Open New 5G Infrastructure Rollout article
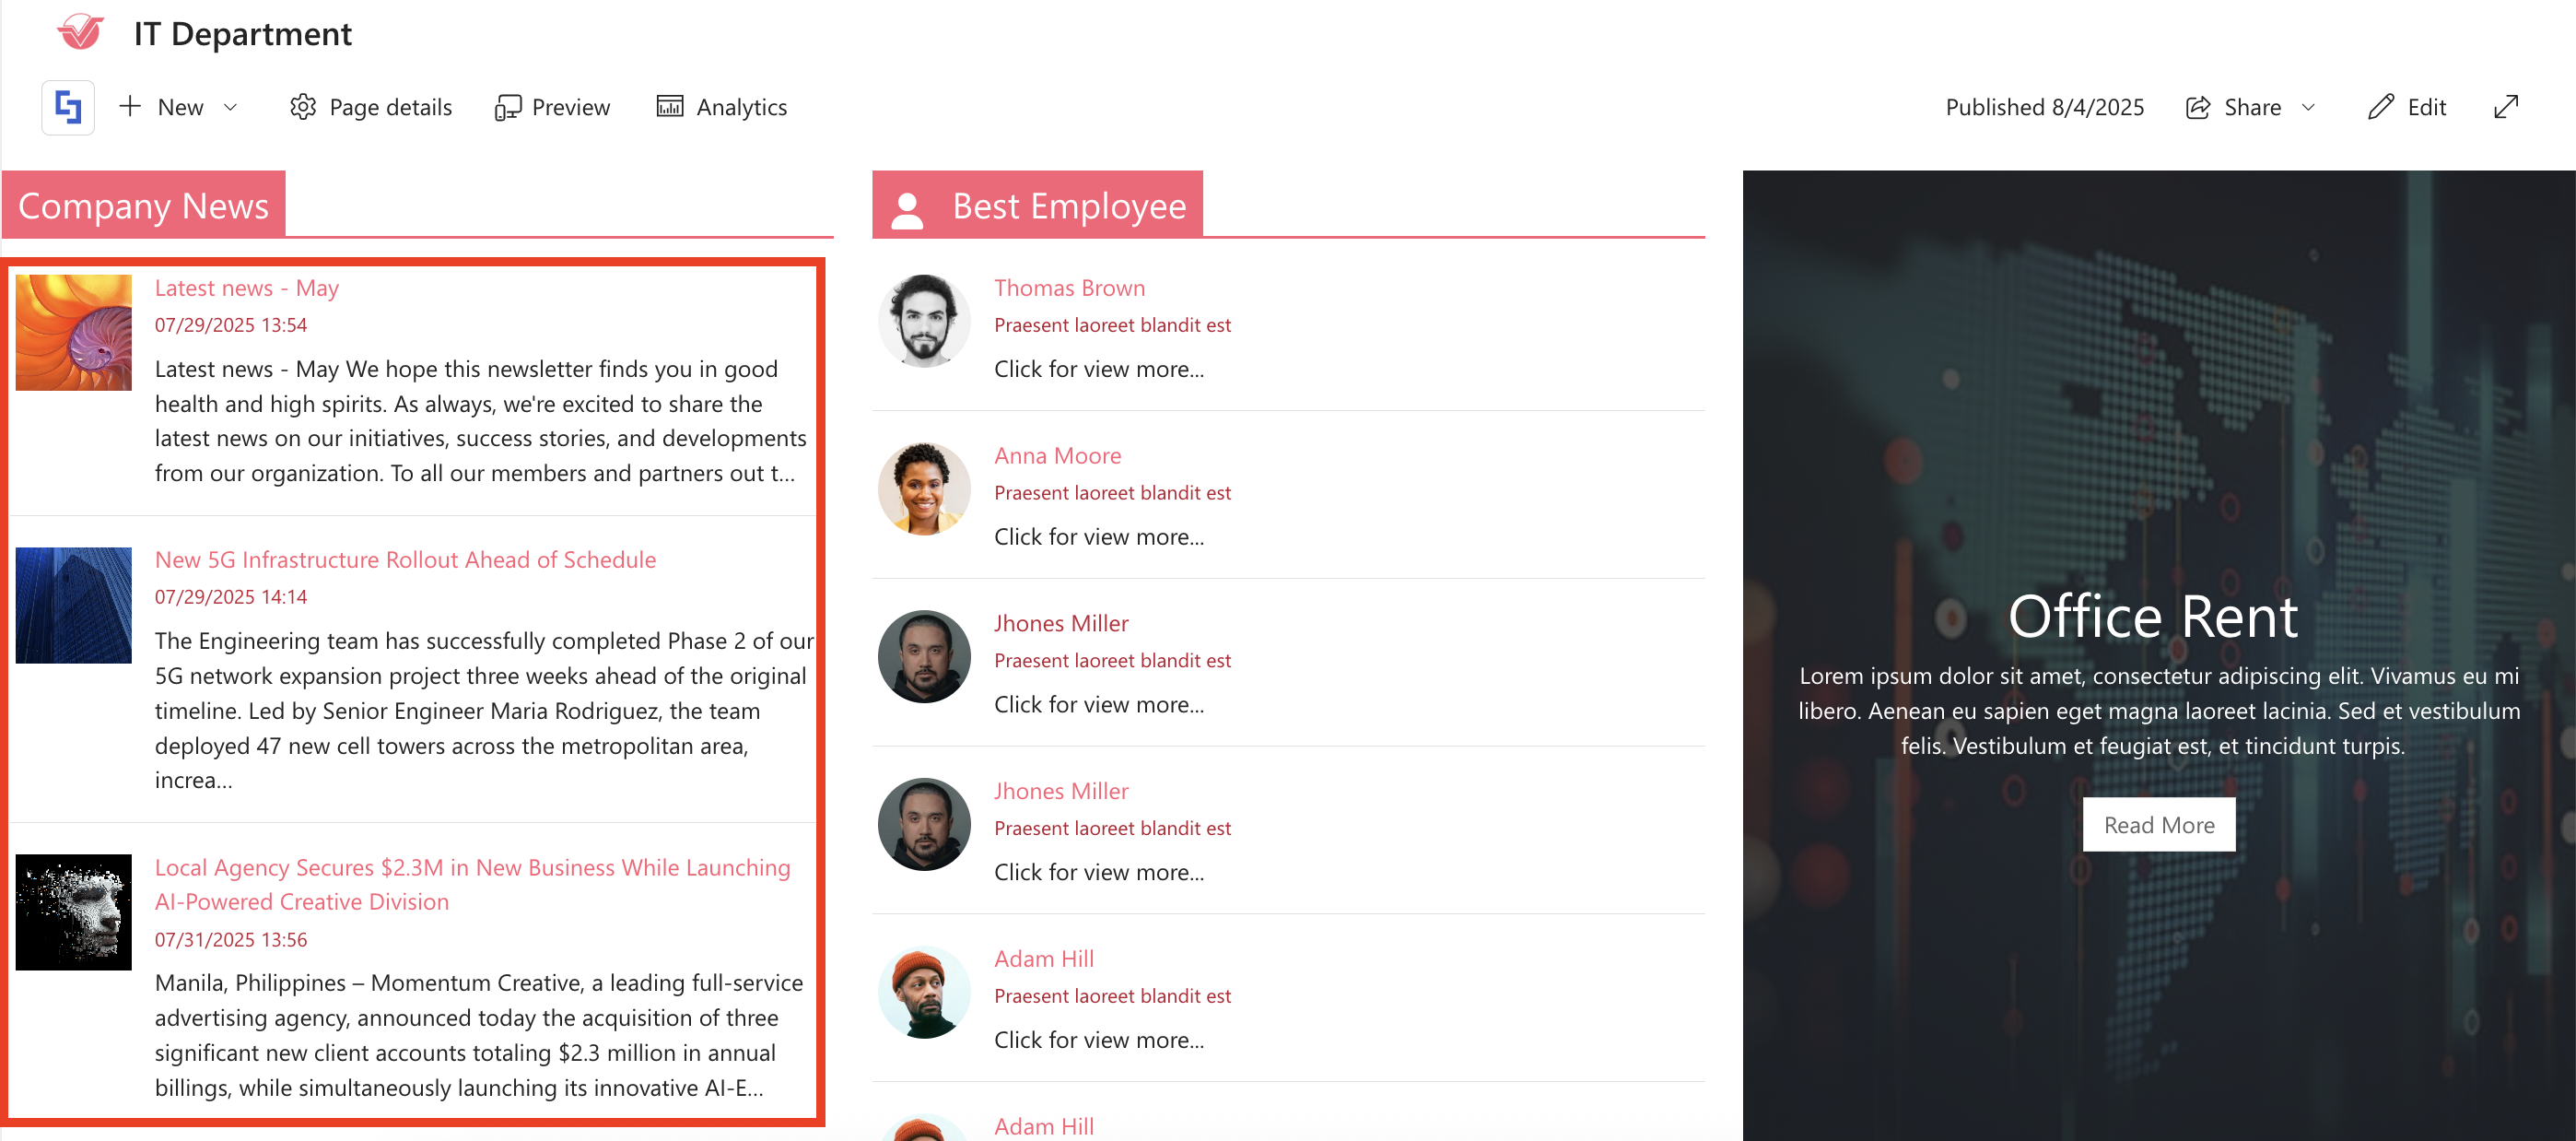2576x1141 pixels. [405, 560]
